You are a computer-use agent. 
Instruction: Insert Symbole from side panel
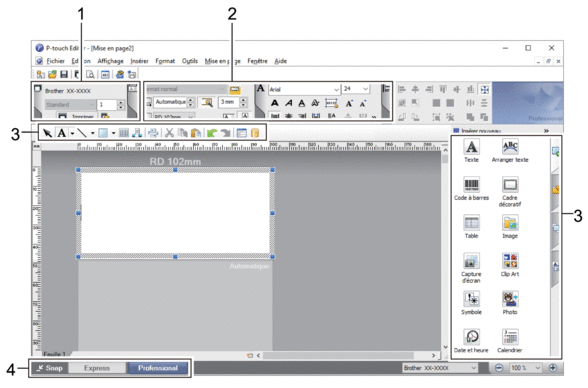point(471,303)
